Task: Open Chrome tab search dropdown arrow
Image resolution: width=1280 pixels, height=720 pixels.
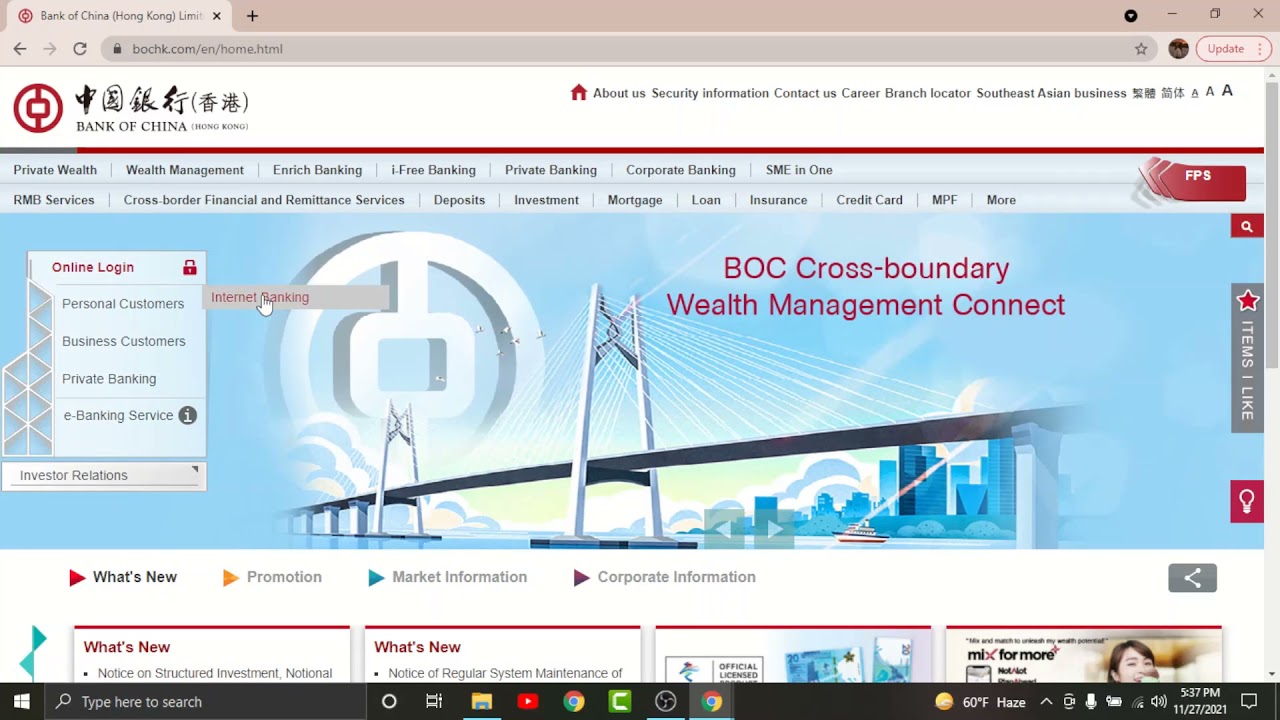Action: tap(1131, 16)
